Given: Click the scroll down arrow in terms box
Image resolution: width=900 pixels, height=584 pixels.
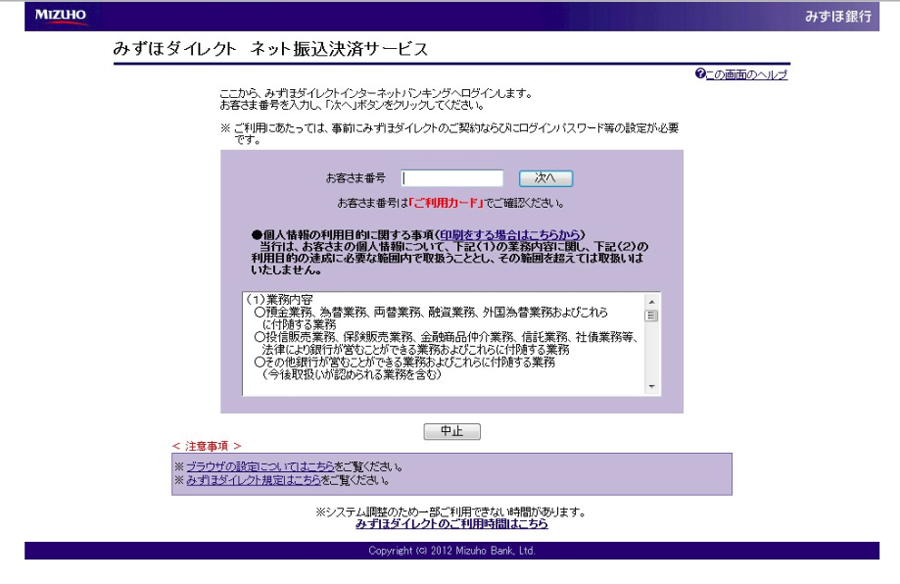Looking at the screenshot, I should [x=651, y=386].
